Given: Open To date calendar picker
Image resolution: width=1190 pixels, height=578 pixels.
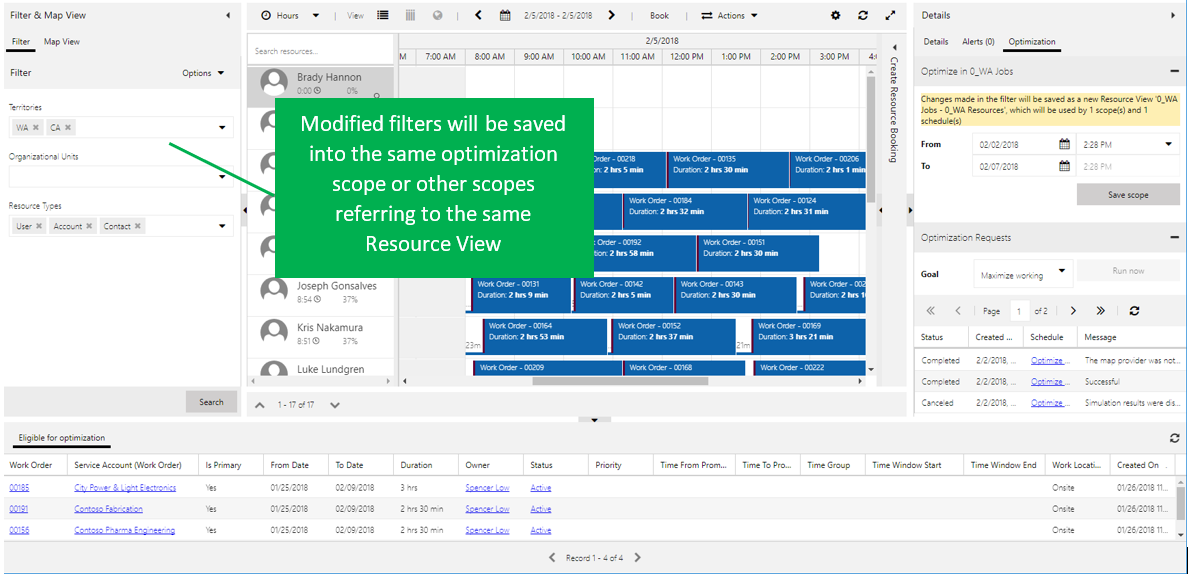Looking at the screenshot, I should pyautogui.click(x=1064, y=166).
